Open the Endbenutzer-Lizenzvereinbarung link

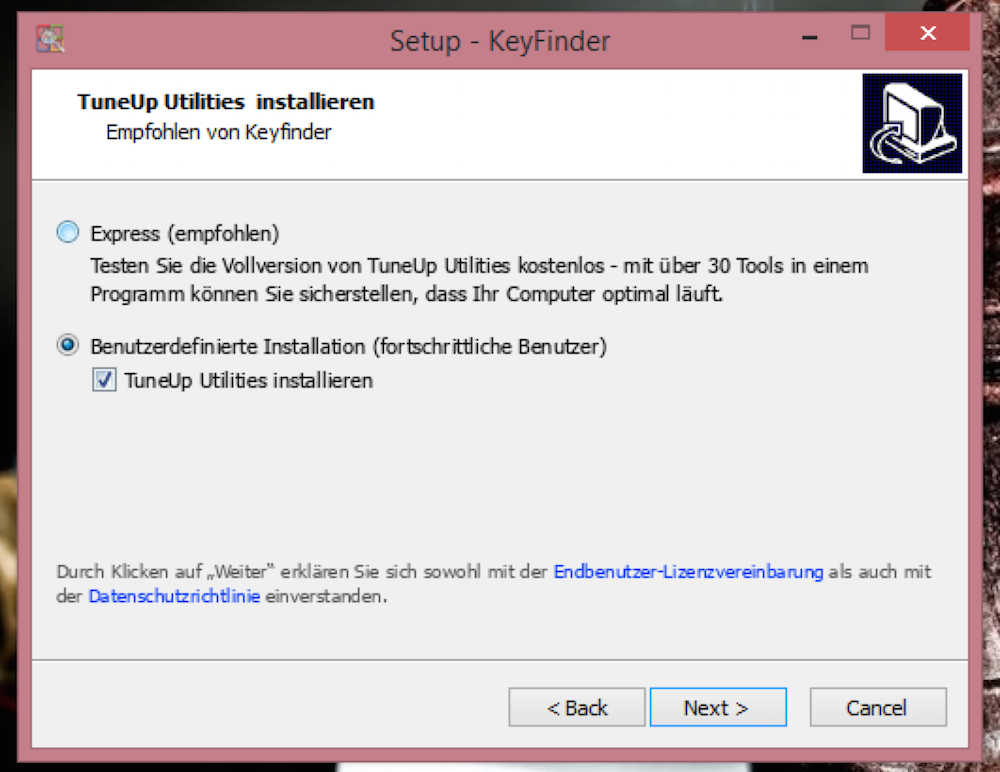click(688, 572)
